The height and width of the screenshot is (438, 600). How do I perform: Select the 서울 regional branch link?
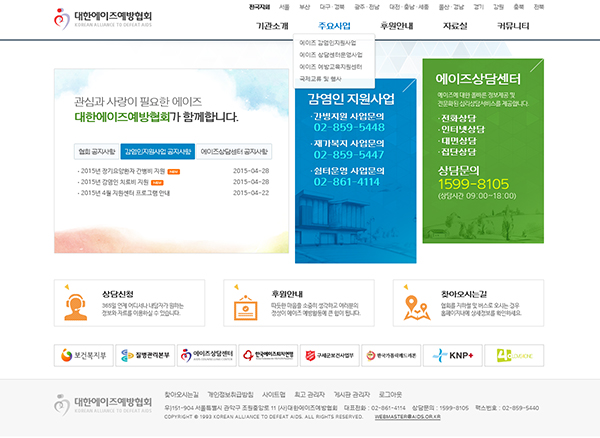tap(285, 6)
